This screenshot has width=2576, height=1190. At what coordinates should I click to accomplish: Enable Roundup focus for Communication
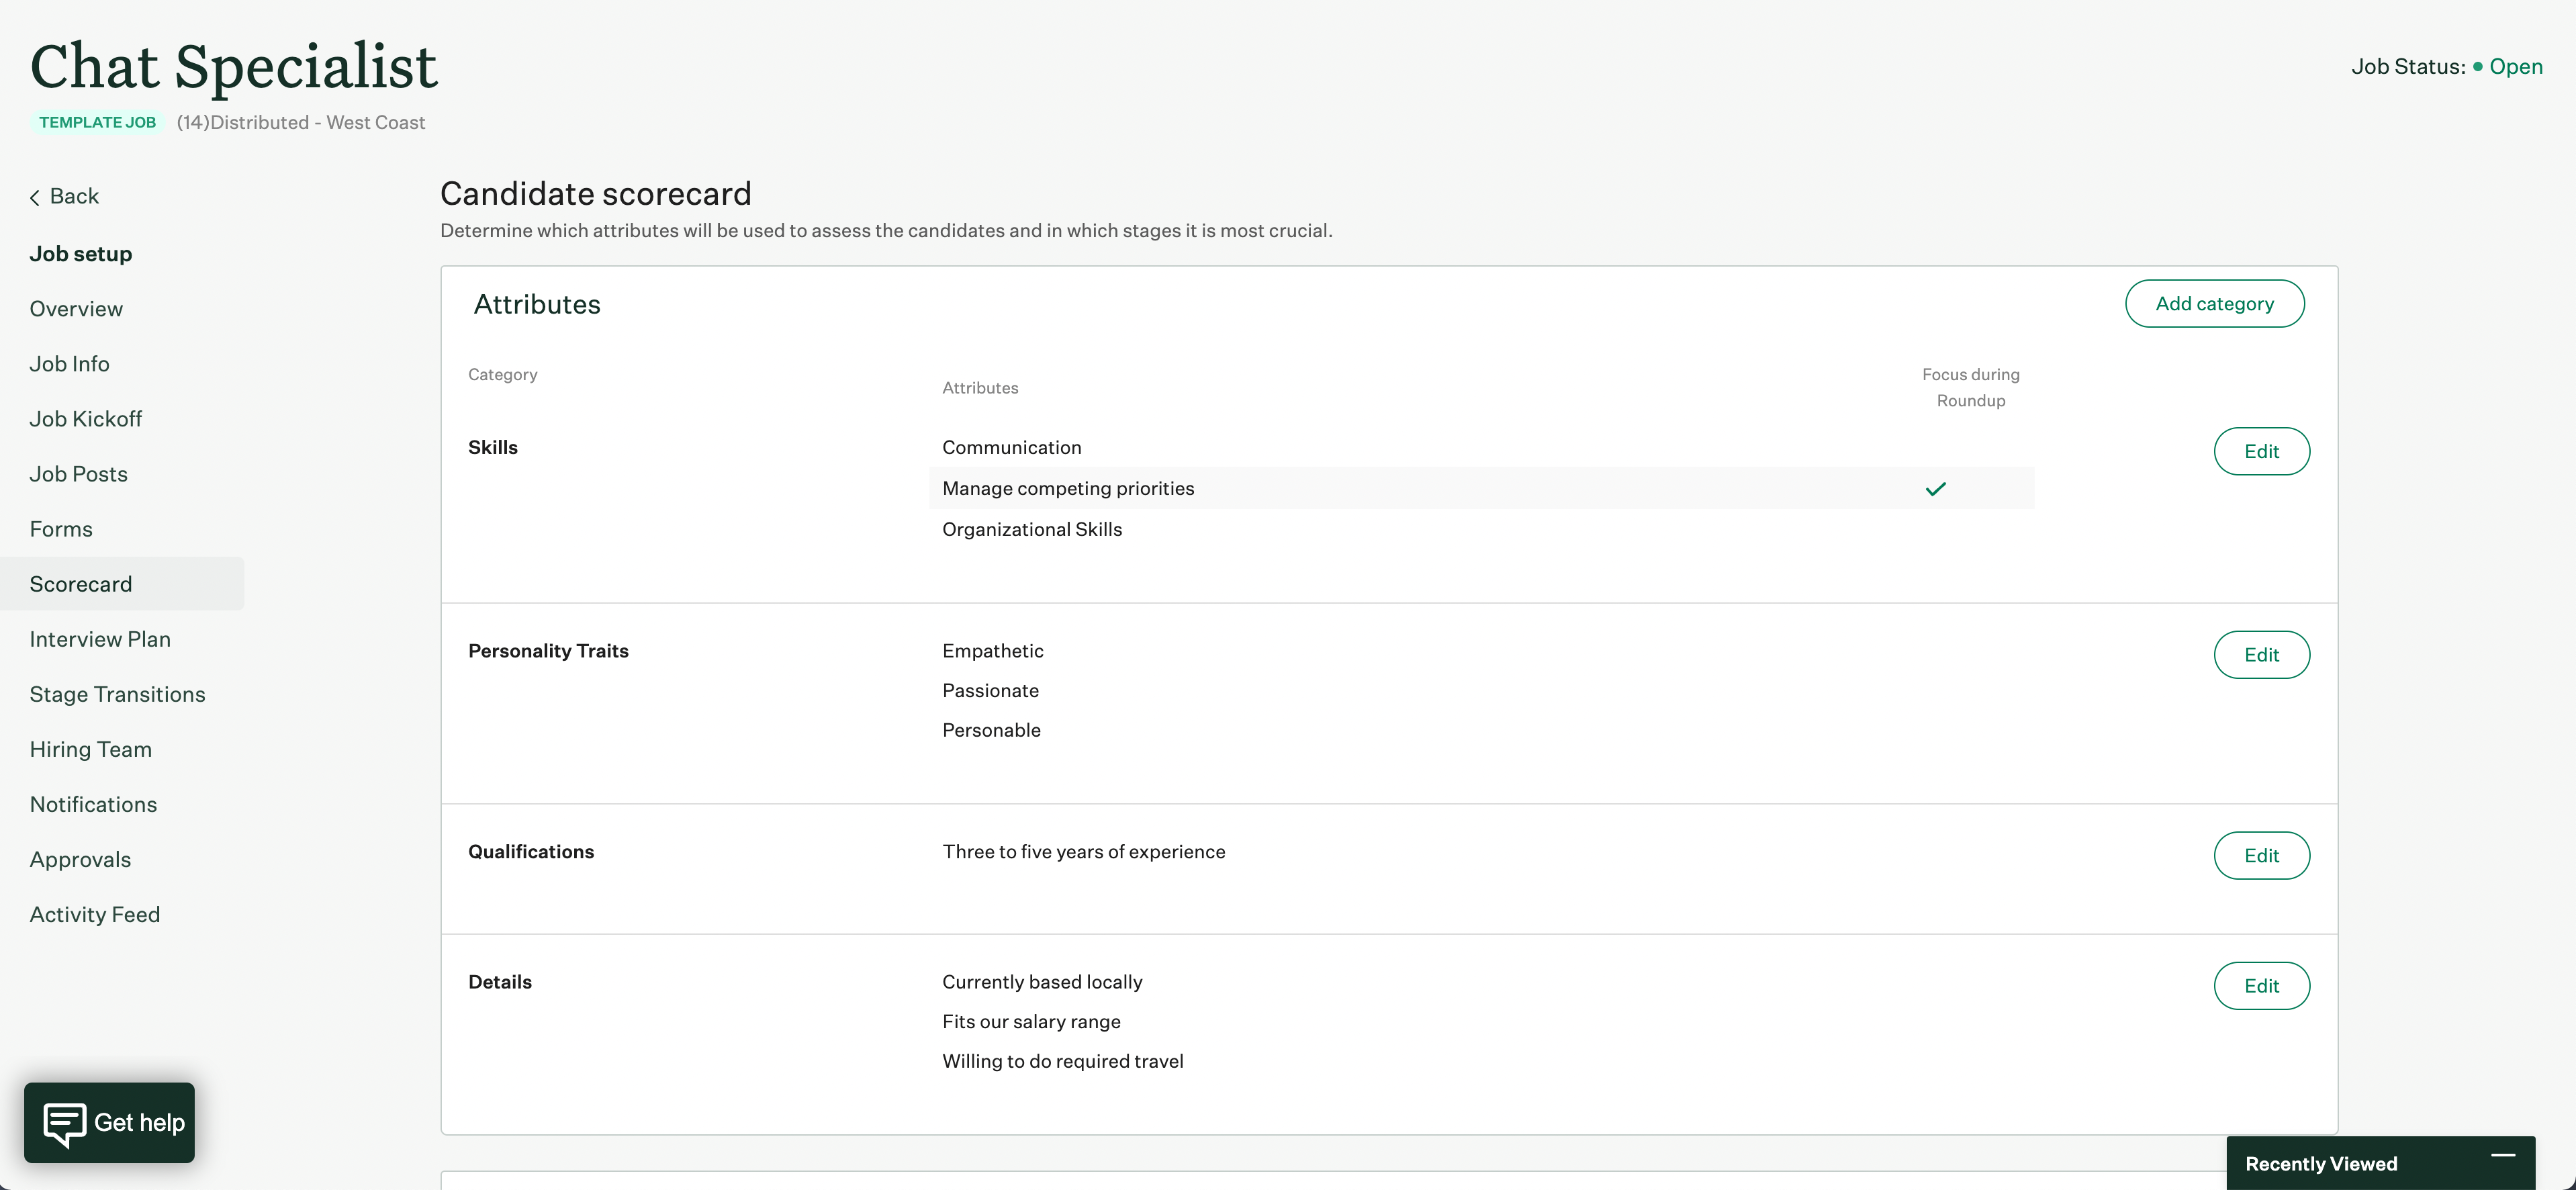tap(1936, 447)
